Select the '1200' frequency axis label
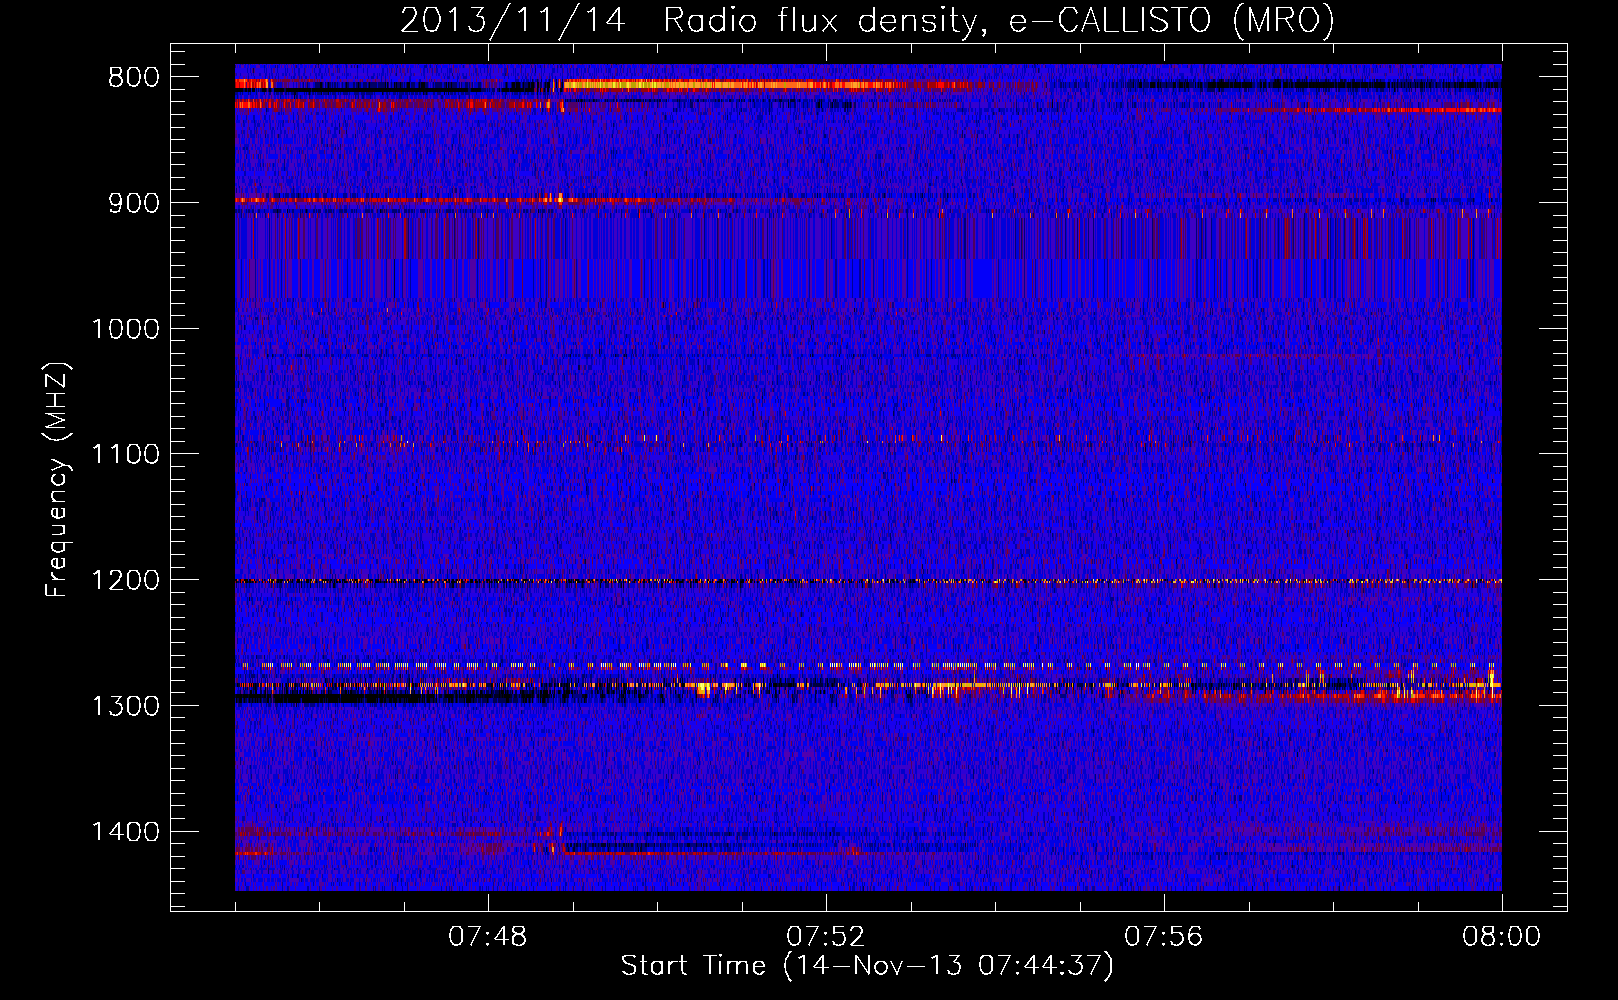This screenshot has width=1618, height=1000. 125,581
